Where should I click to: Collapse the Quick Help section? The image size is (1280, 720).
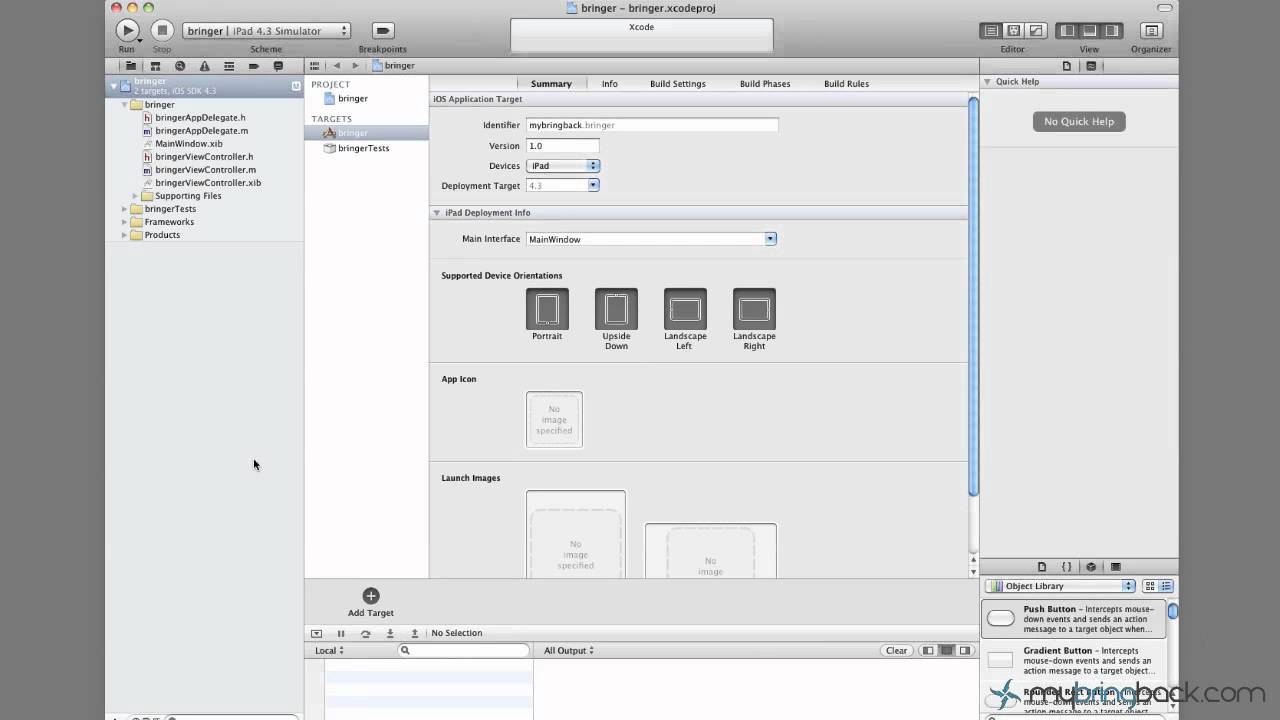988,82
